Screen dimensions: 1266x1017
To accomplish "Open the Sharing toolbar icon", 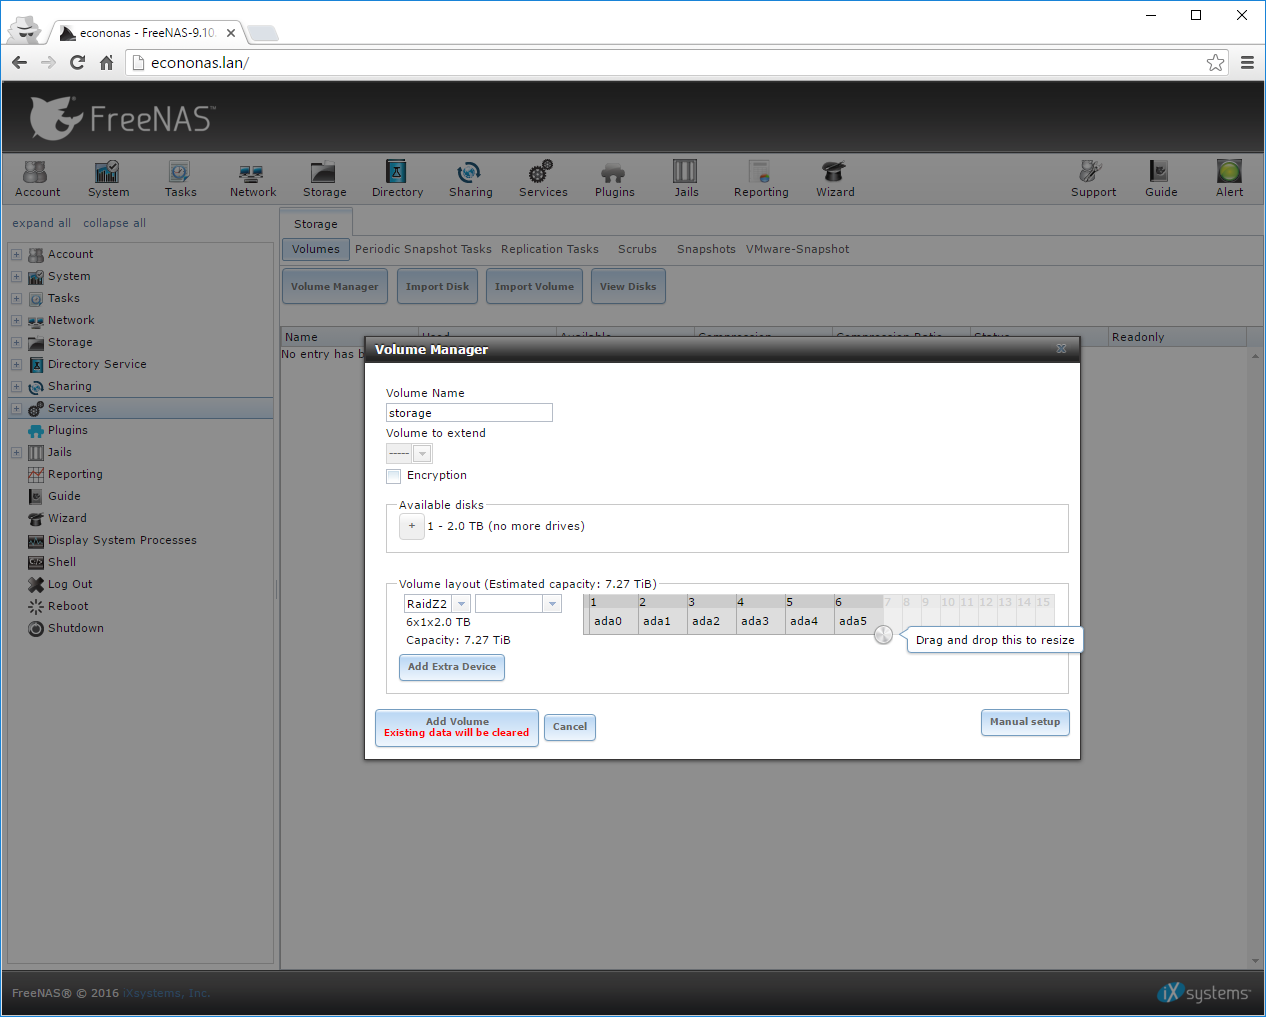I will [470, 179].
